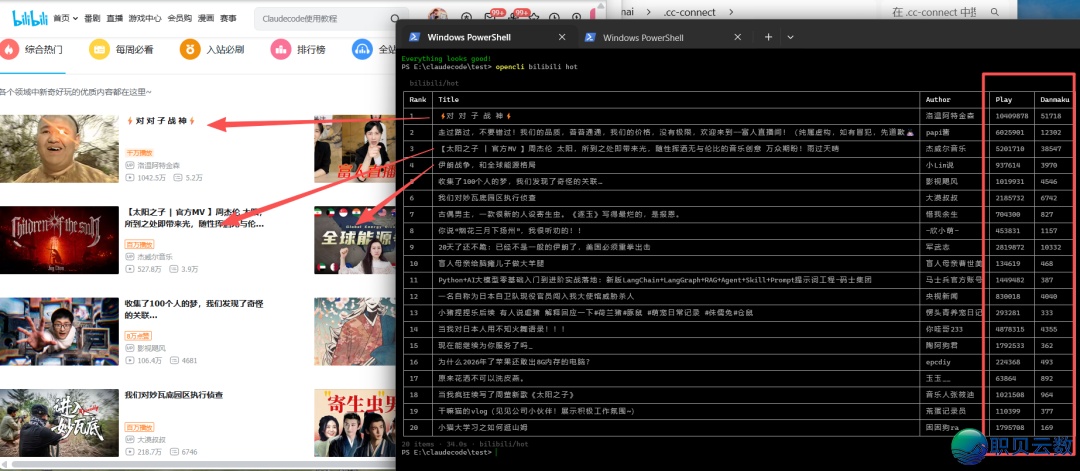Open the 收集了100个人的梦 video thumbnail
The height and width of the screenshot is (471, 1080).
pos(59,331)
